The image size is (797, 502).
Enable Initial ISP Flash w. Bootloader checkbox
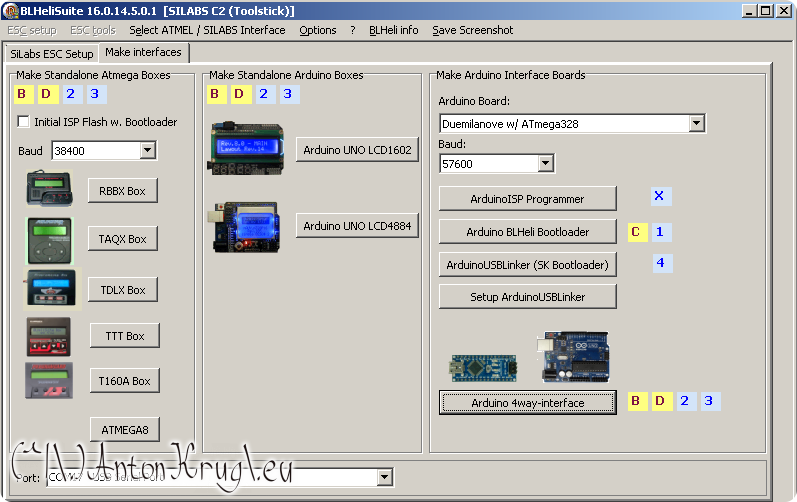23,121
